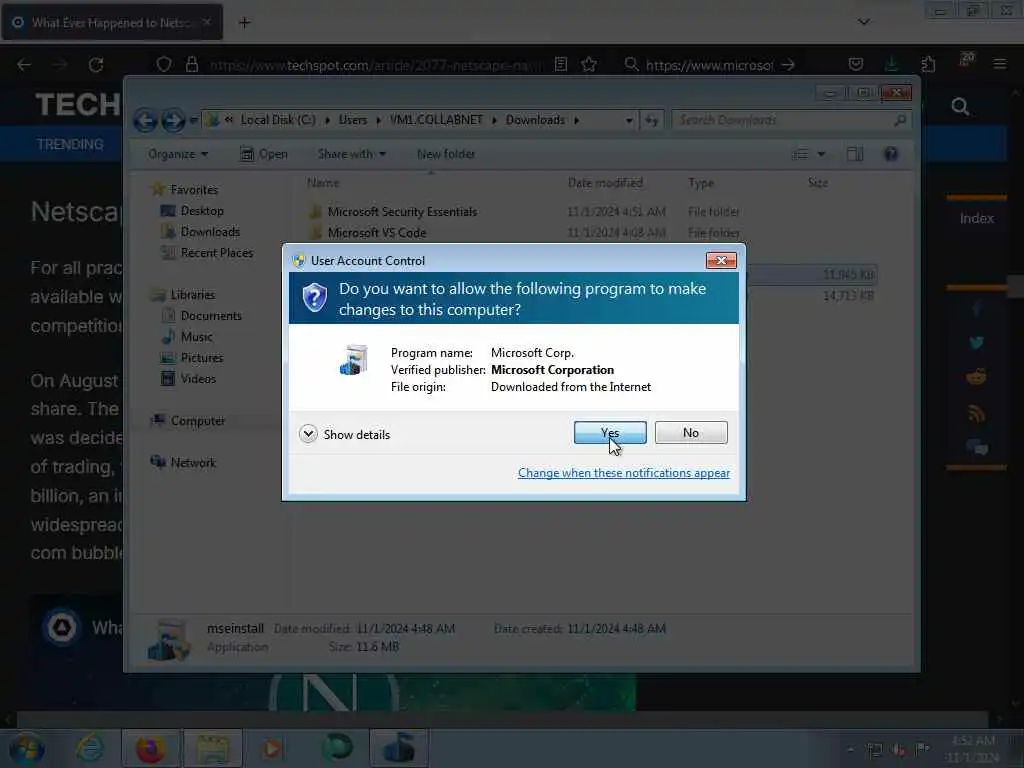Switch to Firefox on taskbar
1024x768 pixels.
tap(150, 748)
